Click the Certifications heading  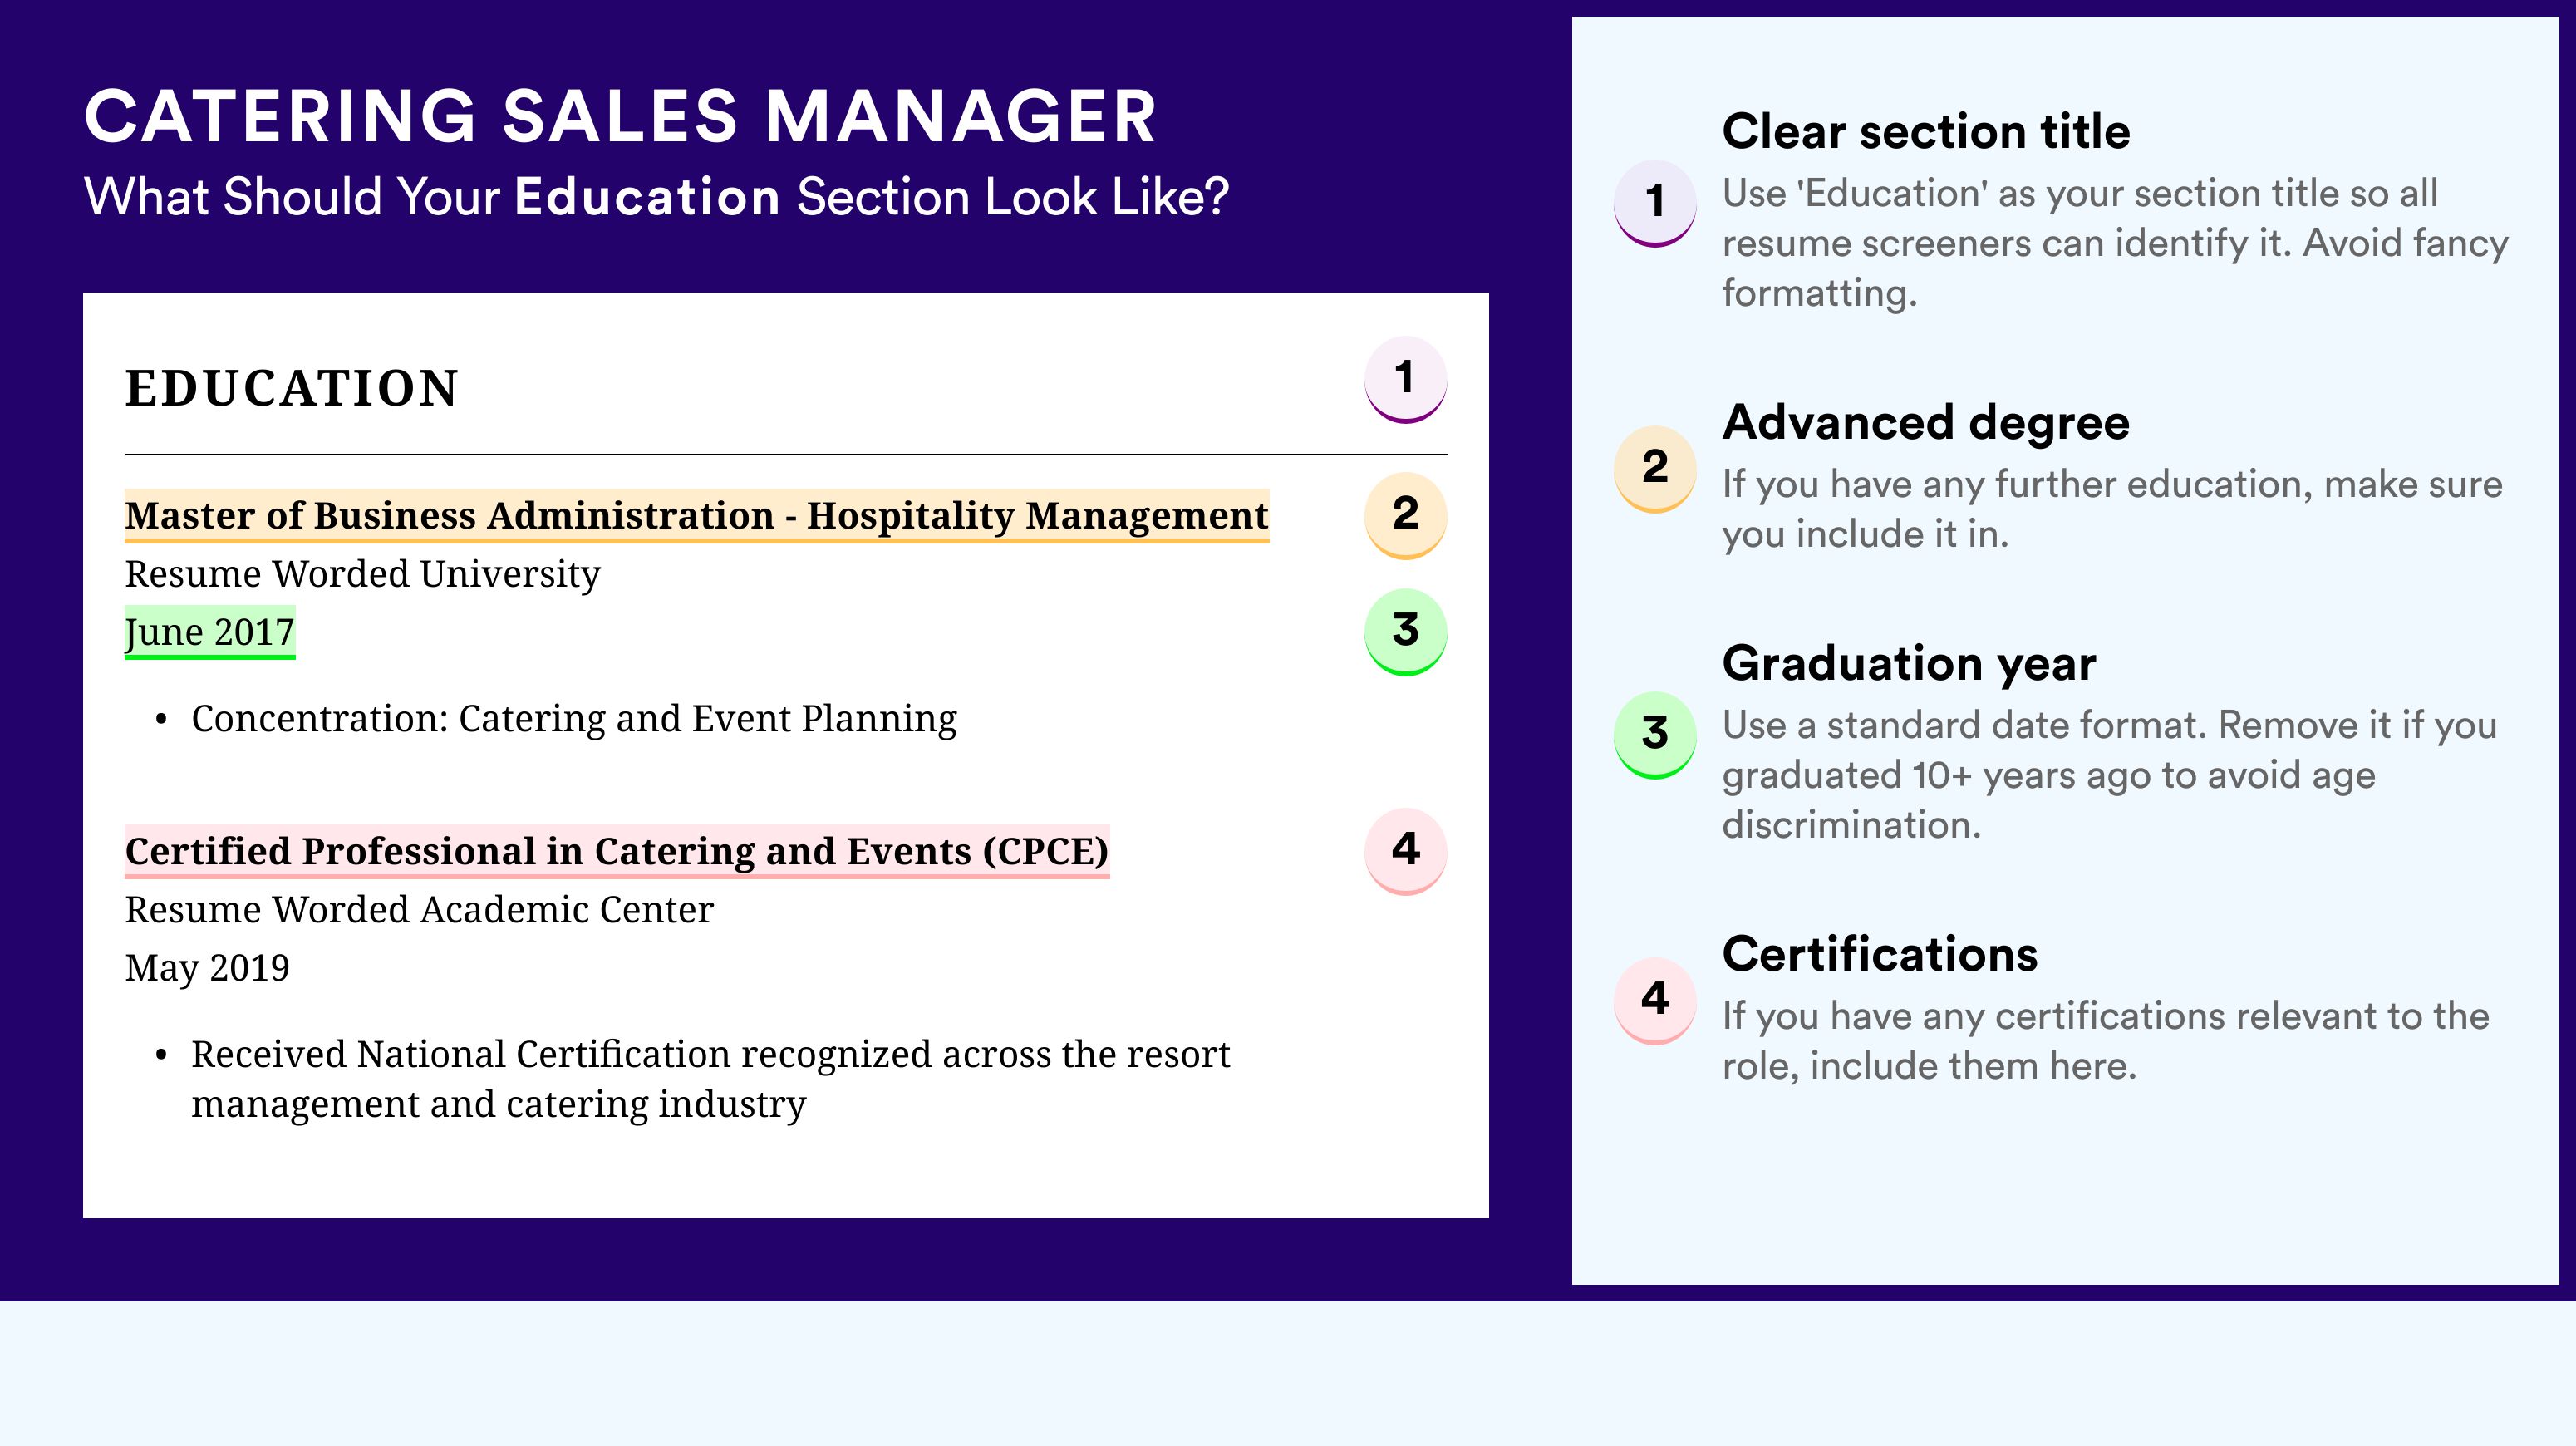click(x=1879, y=955)
